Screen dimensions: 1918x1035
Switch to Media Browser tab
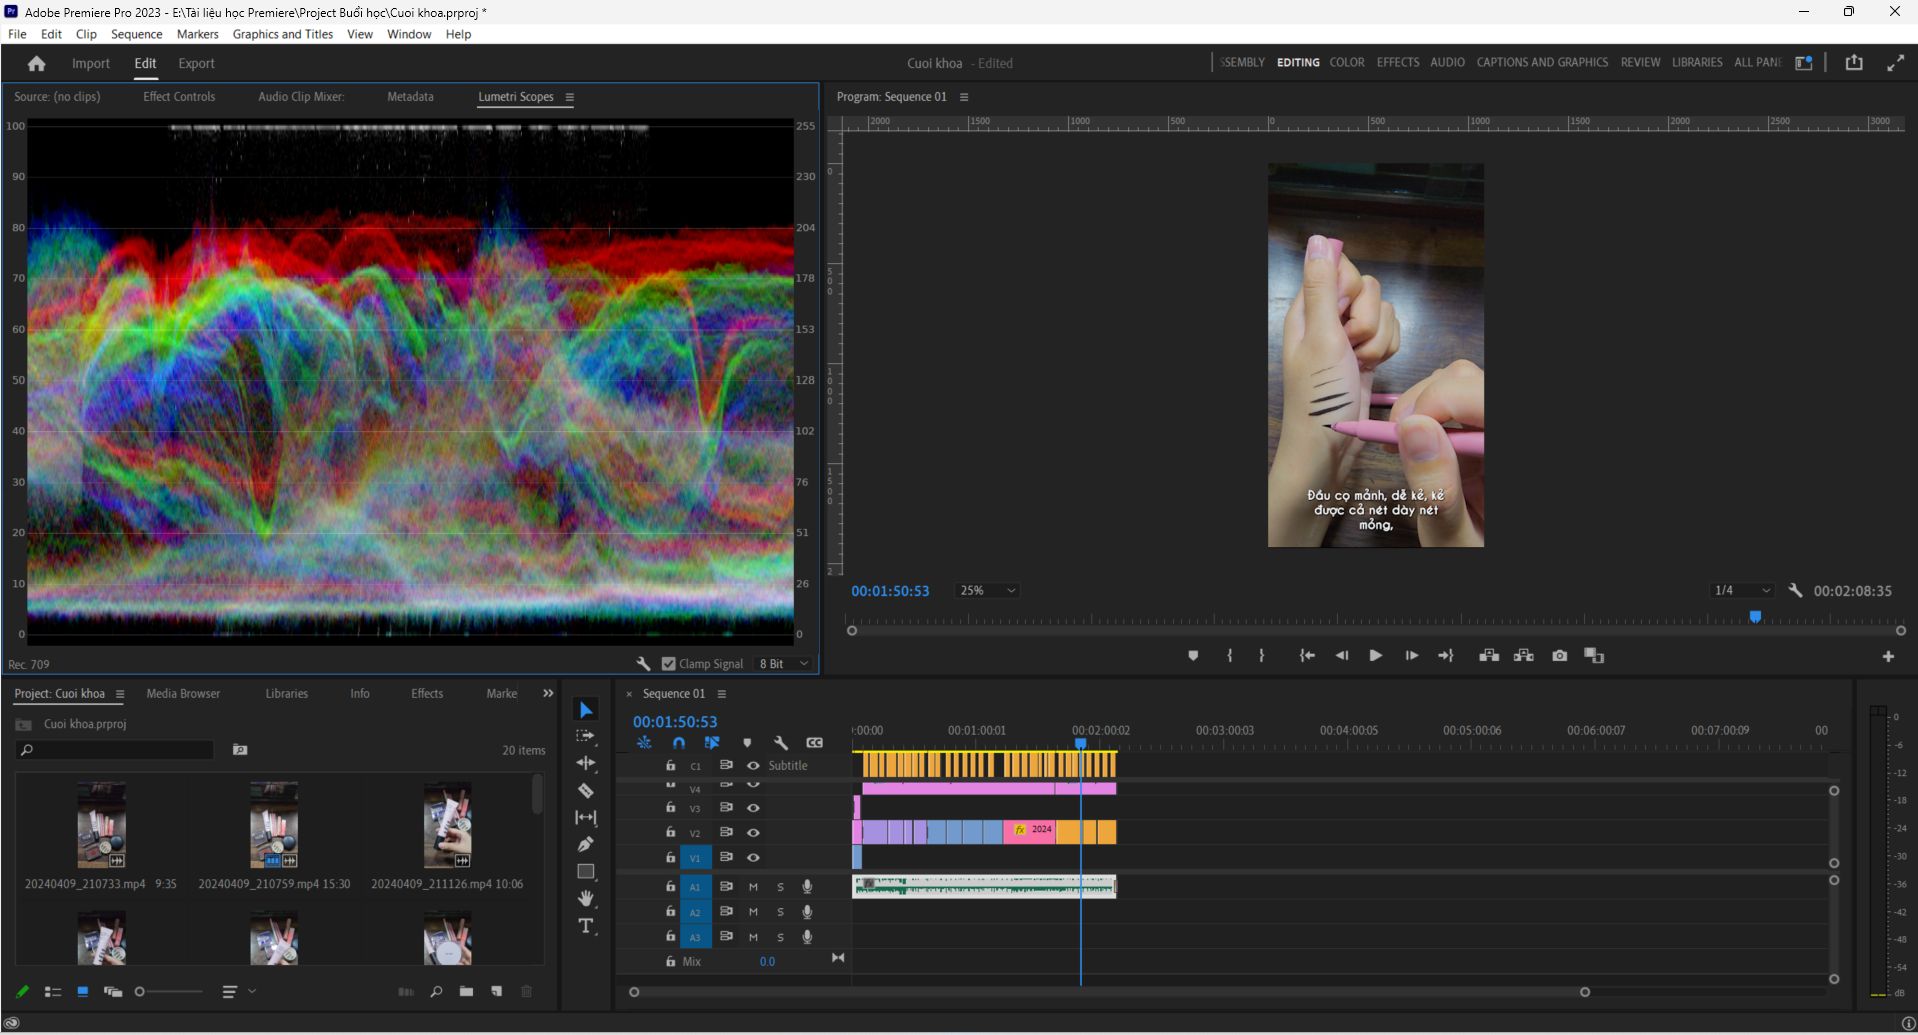(183, 694)
